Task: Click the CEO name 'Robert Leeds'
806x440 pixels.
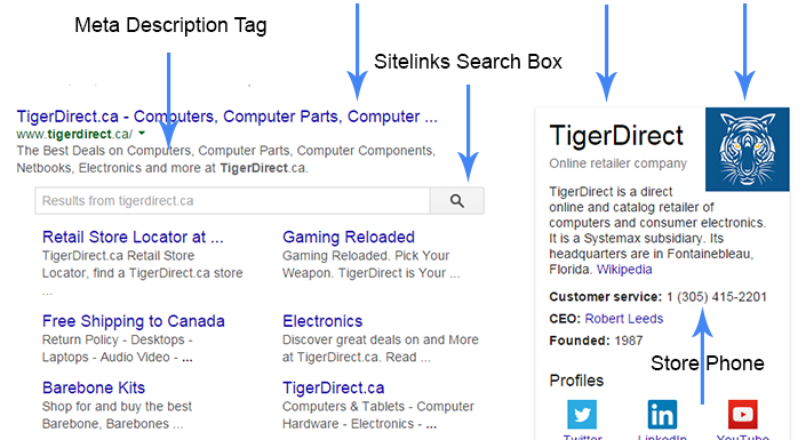Action: click(x=624, y=318)
